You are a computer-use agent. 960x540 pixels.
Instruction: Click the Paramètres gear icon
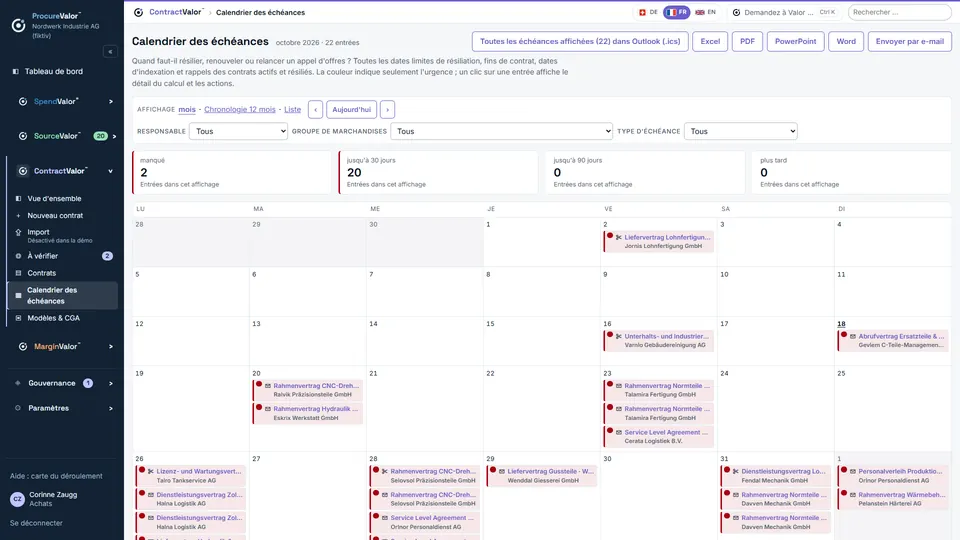click(18, 408)
